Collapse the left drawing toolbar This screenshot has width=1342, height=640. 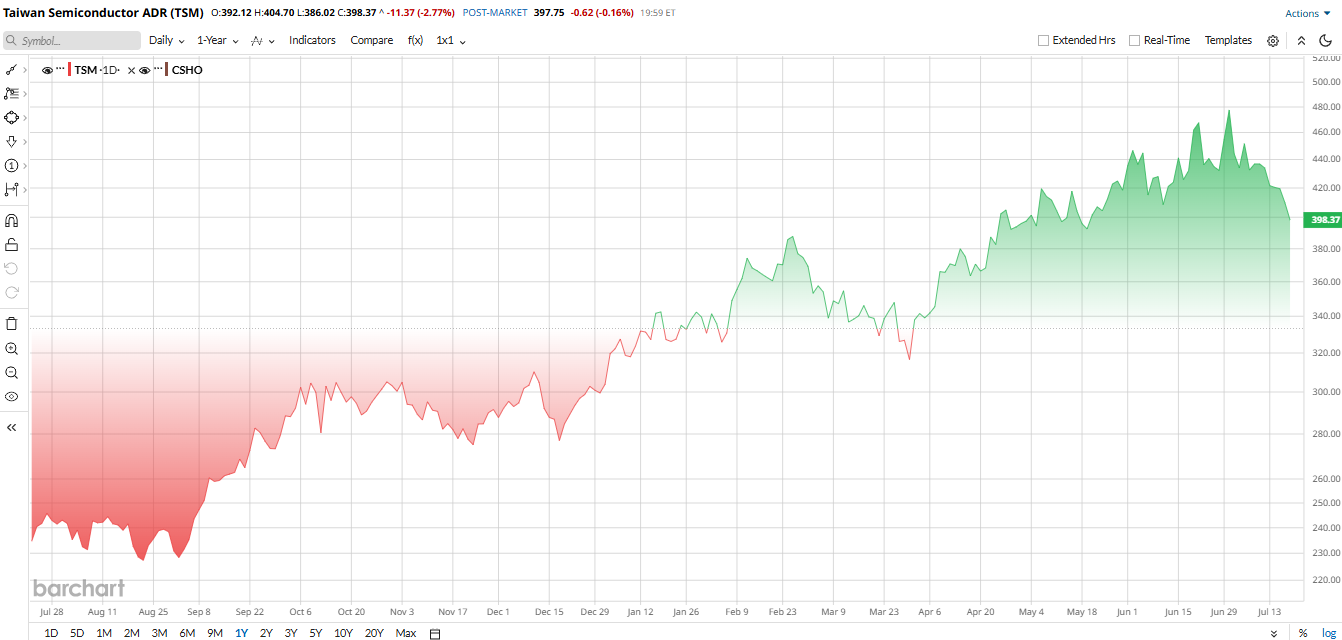[12, 427]
